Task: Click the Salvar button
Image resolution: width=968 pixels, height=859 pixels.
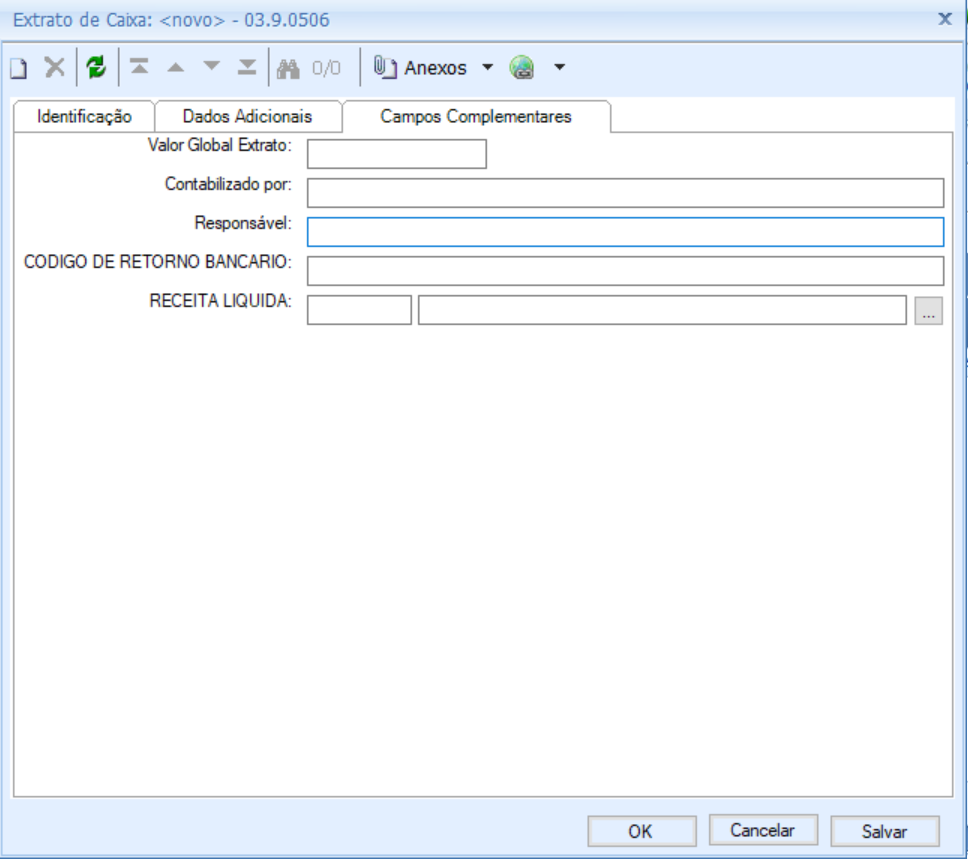Action: click(885, 831)
